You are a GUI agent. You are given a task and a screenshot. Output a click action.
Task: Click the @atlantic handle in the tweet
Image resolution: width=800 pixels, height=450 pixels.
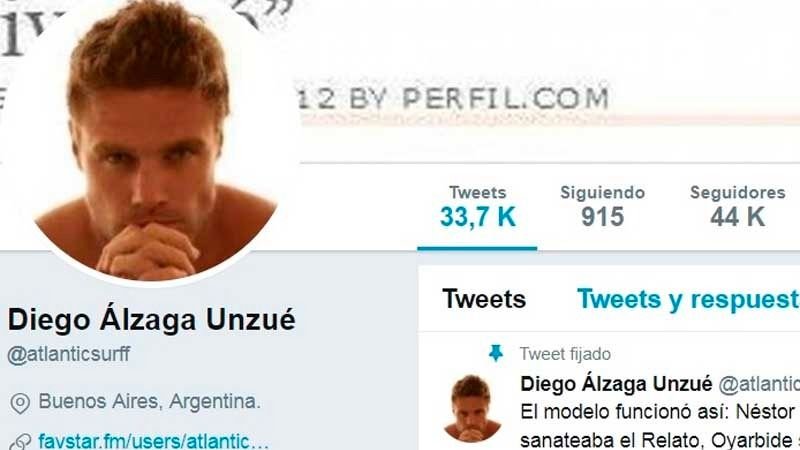pos(759,384)
